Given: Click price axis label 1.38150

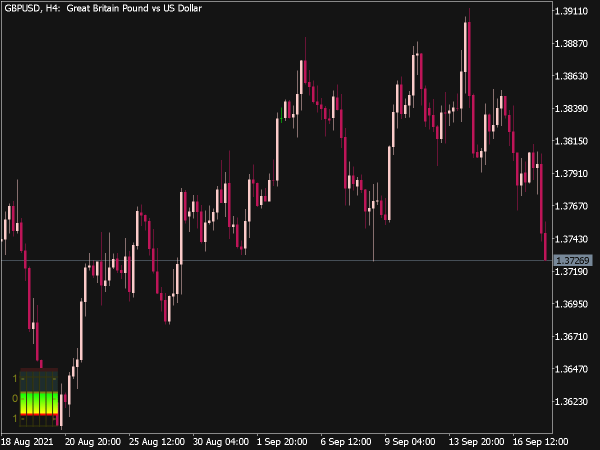Looking at the screenshot, I should (x=571, y=141).
